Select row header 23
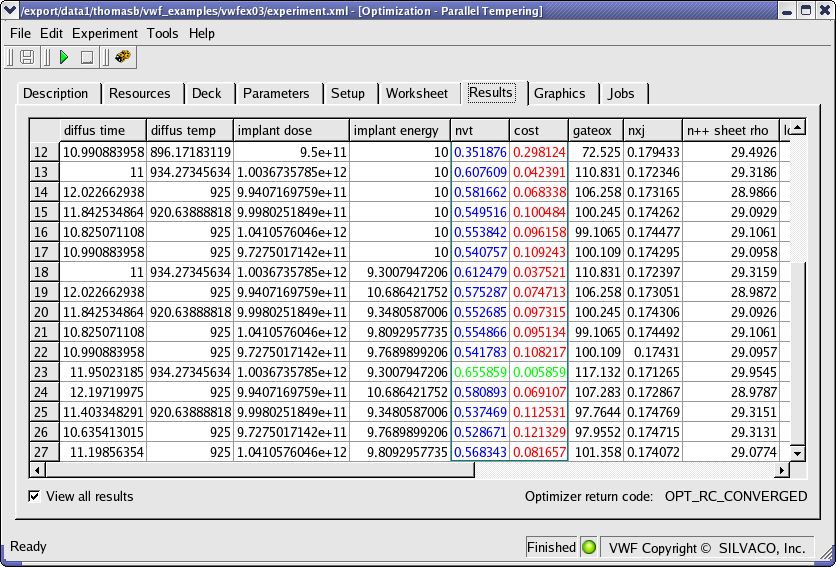 pyautogui.click(x=44, y=372)
